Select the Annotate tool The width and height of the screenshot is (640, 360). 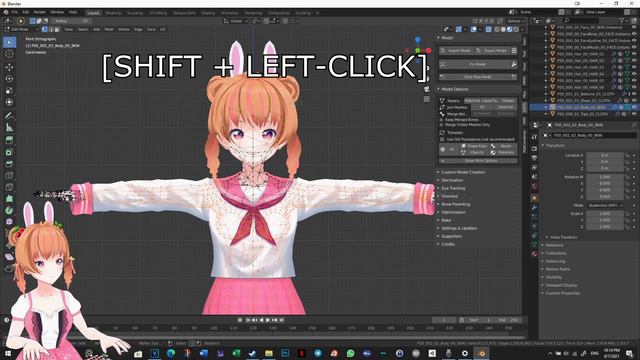(x=9, y=116)
